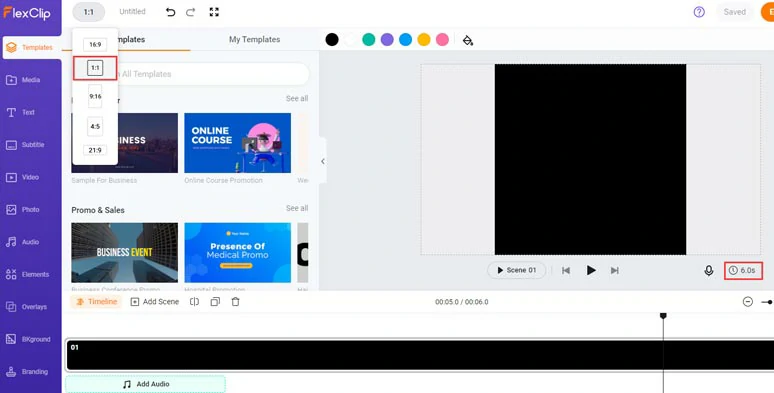Open the Elements sidebar panel
774x393 pixels.
[x=28, y=274]
